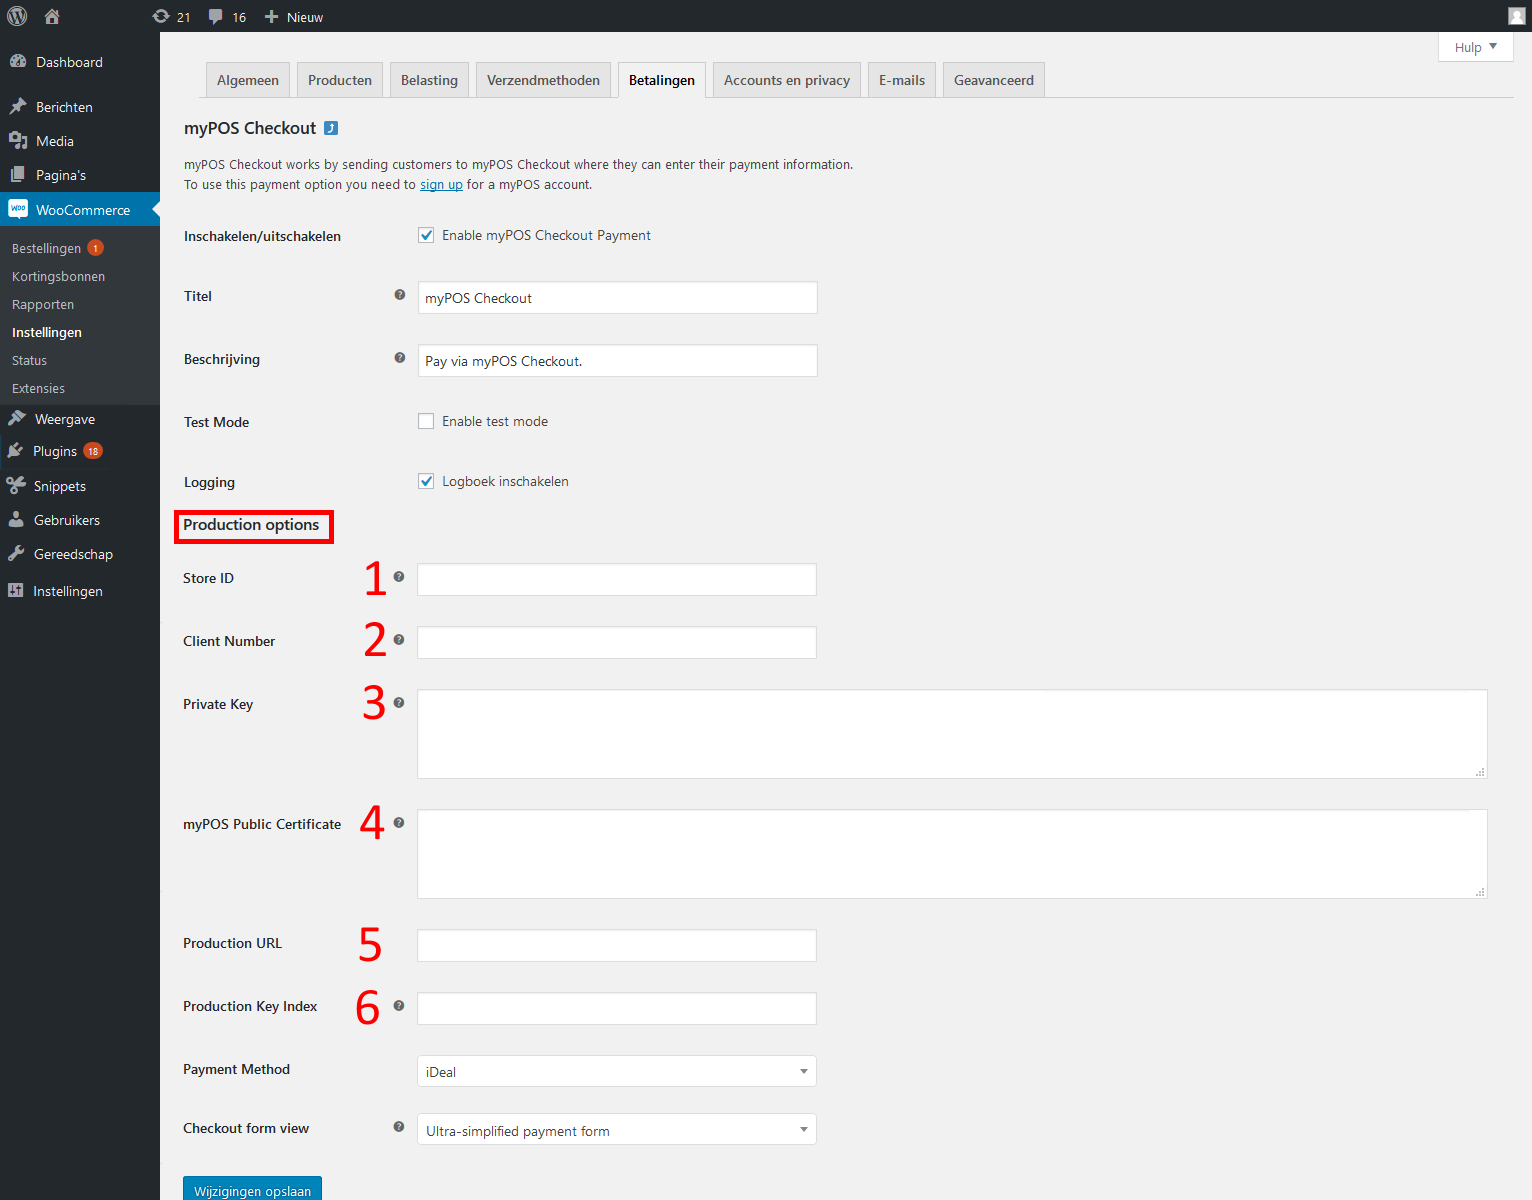This screenshot has height=1200, width=1532.
Task: Open the Payment Method dropdown
Action: (616, 1071)
